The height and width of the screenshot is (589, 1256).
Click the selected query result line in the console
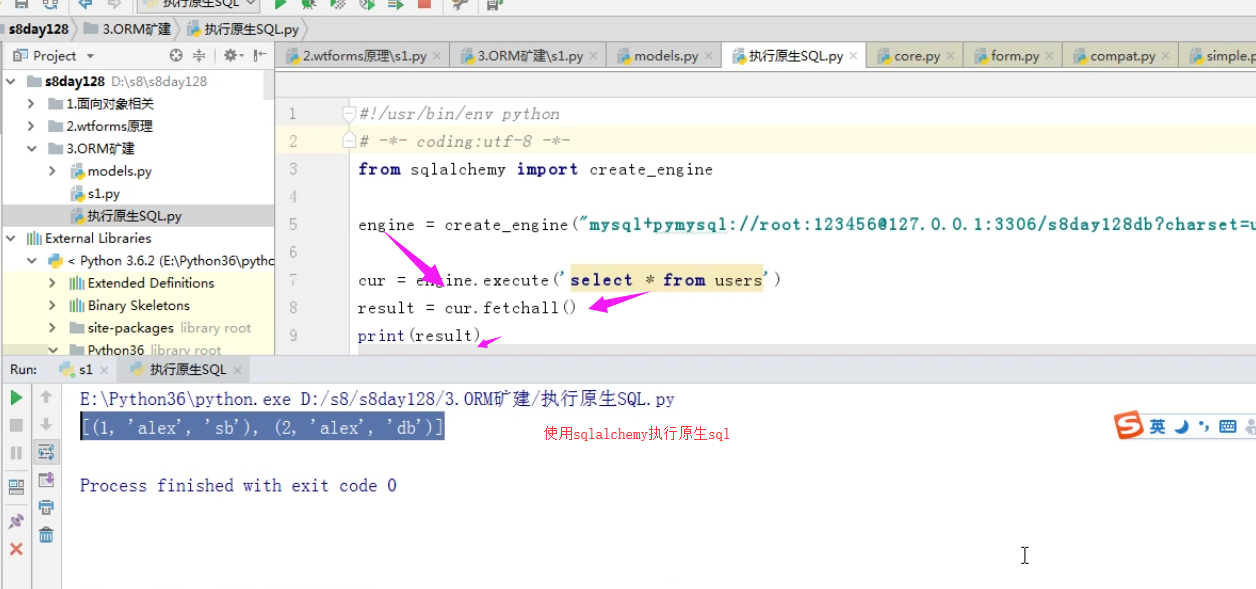pos(262,427)
